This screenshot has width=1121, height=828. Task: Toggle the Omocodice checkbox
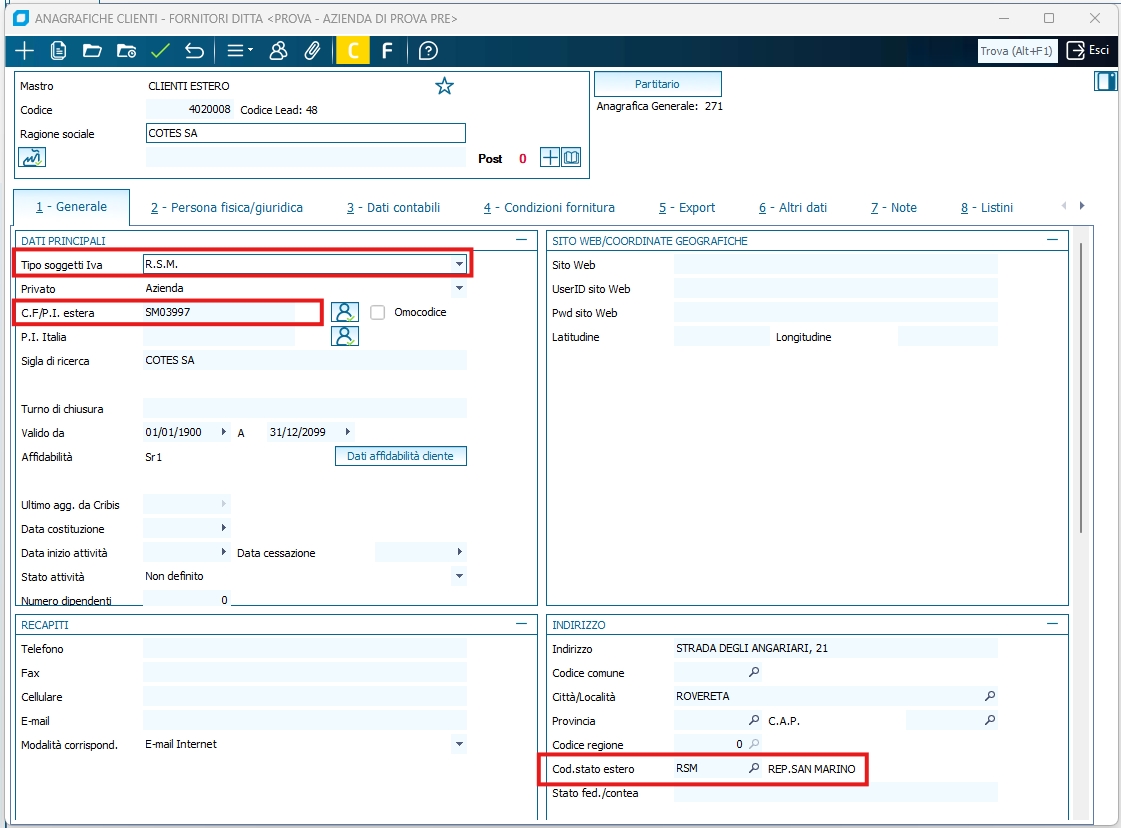coord(377,312)
